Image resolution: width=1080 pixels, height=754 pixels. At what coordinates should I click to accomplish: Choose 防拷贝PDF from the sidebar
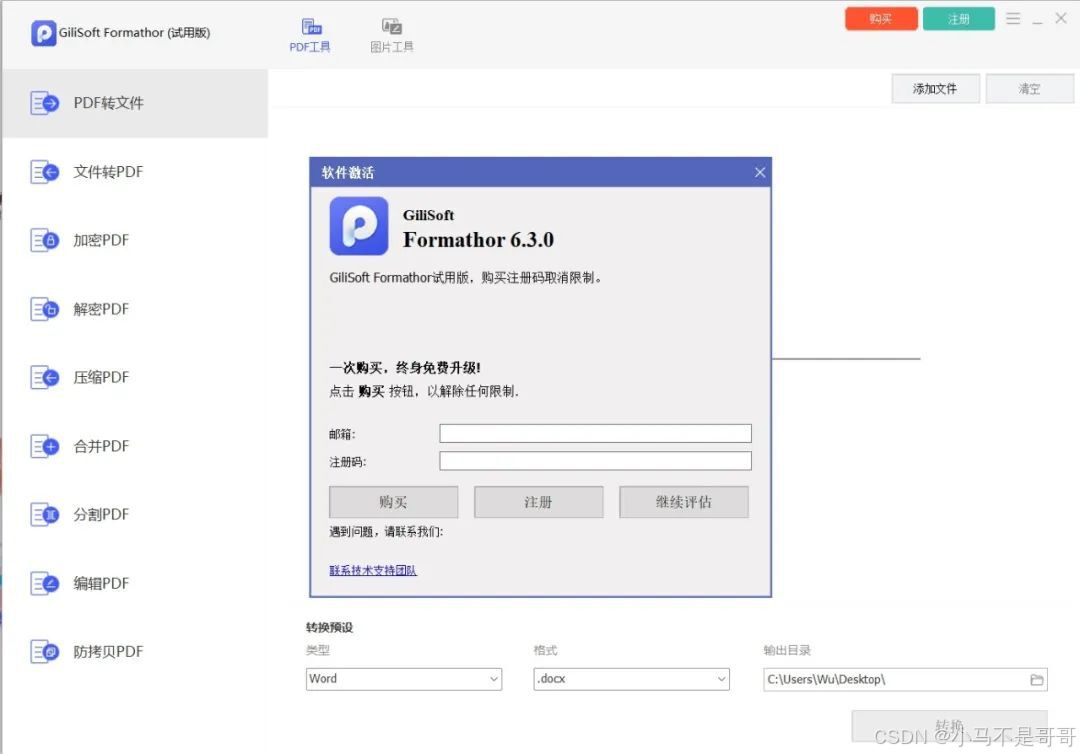pos(135,651)
